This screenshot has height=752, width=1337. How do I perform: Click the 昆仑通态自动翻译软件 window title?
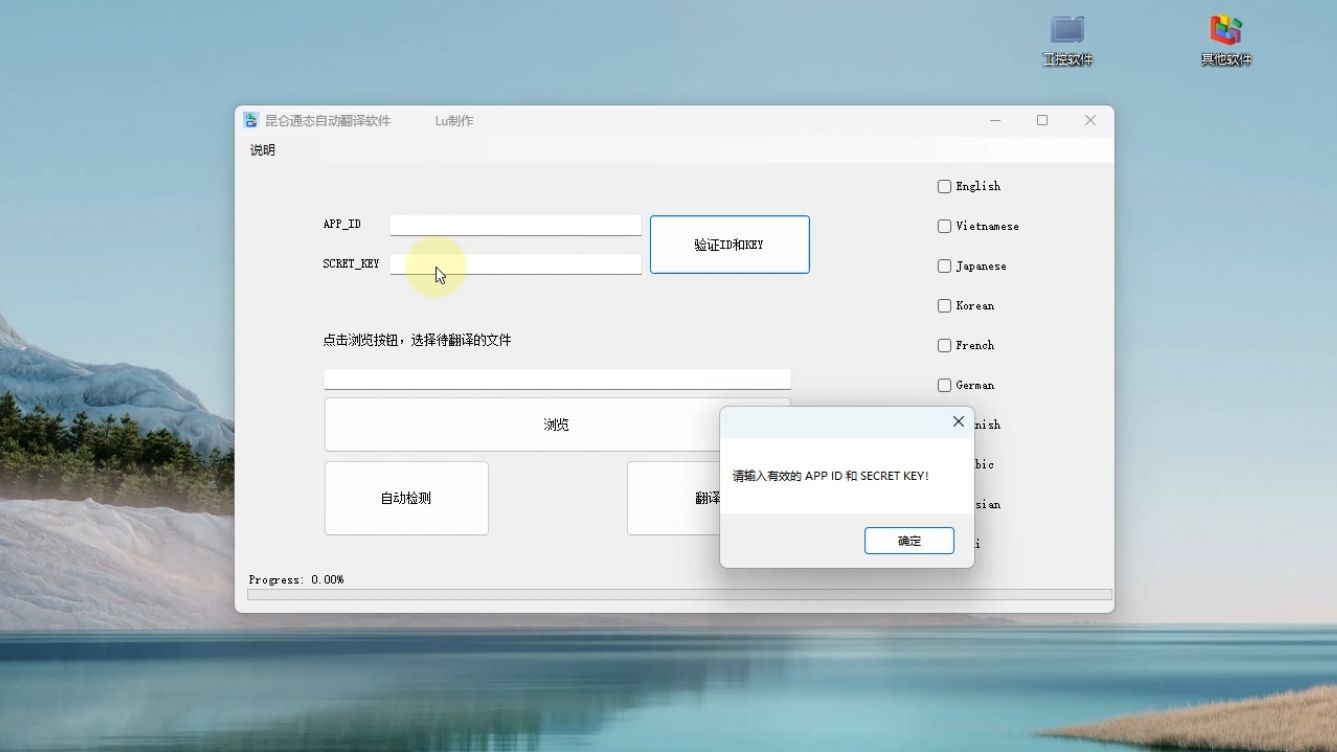328,121
